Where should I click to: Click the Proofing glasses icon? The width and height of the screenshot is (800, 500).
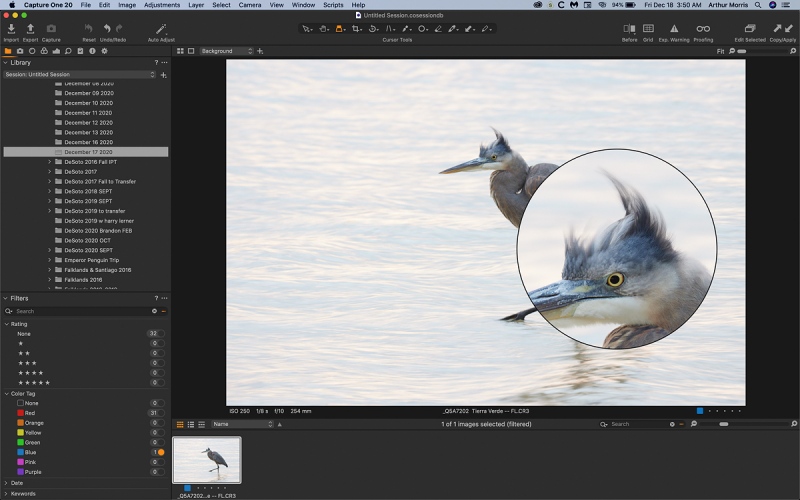point(703,29)
